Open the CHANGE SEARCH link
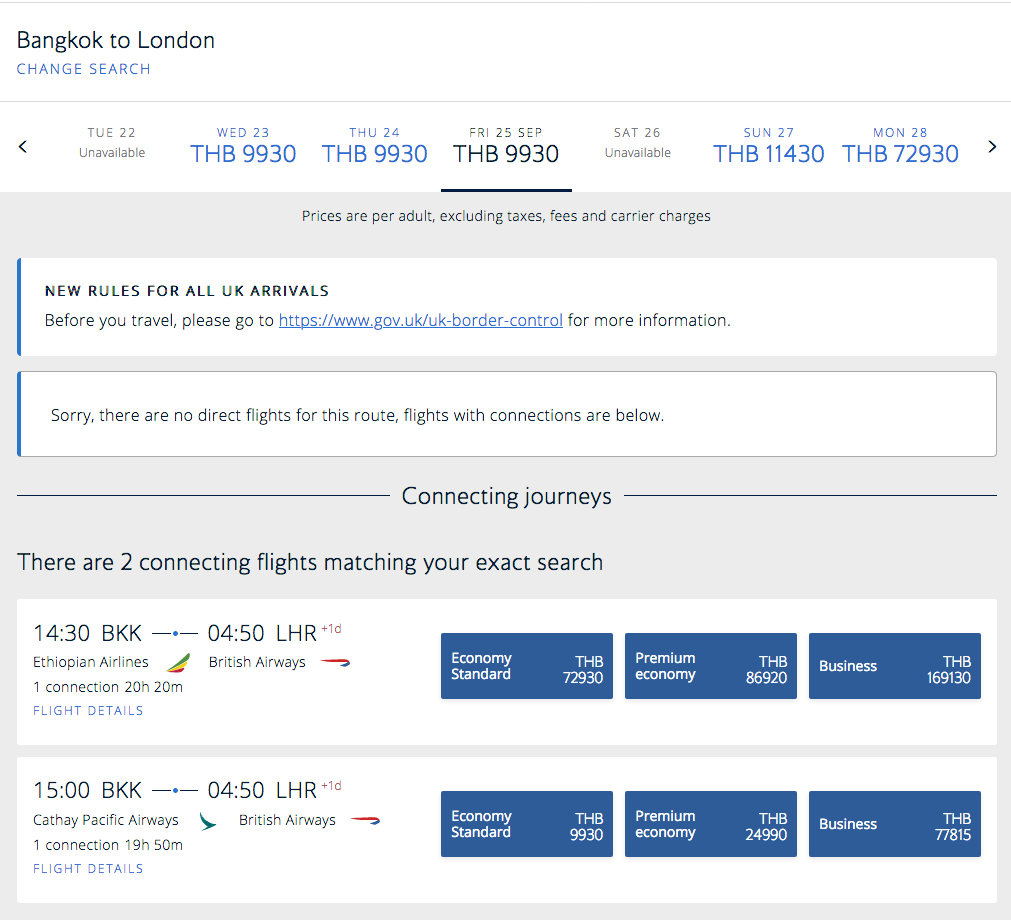 [x=84, y=69]
